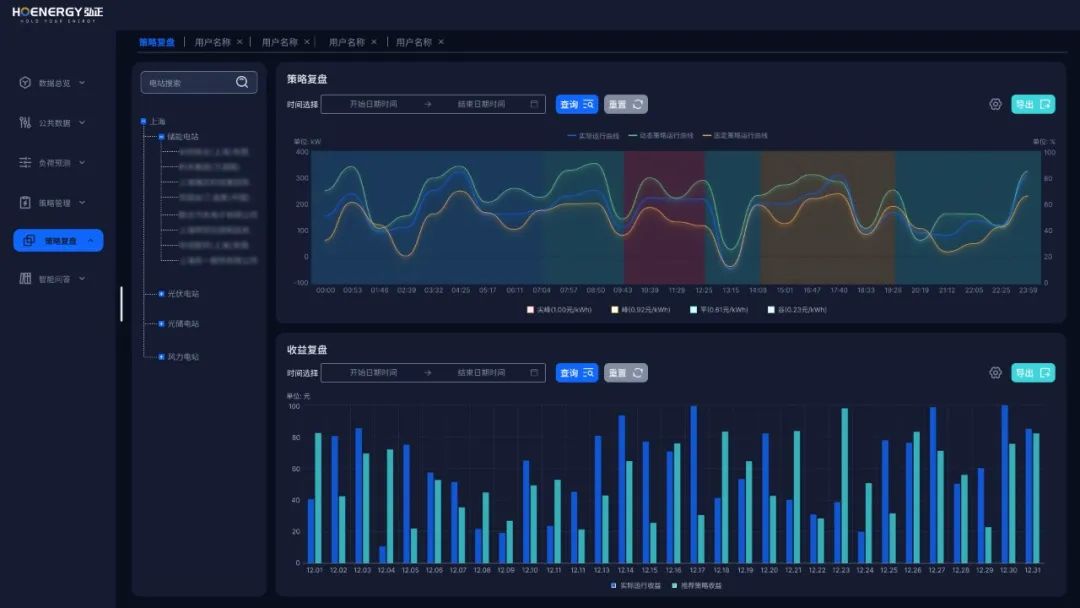Switch to the 策略复盘 tab
This screenshot has width=1080, height=608.
point(156,42)
